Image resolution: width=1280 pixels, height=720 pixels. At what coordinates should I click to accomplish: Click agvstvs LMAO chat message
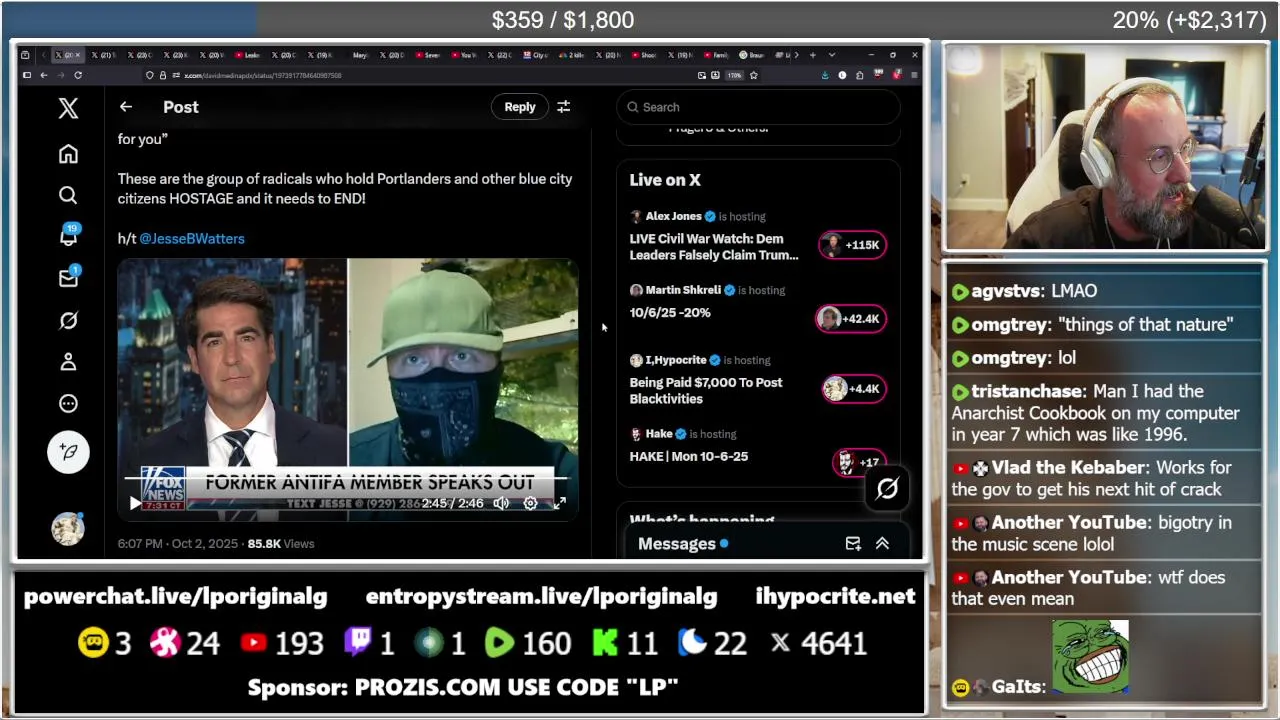(1024, 291)
